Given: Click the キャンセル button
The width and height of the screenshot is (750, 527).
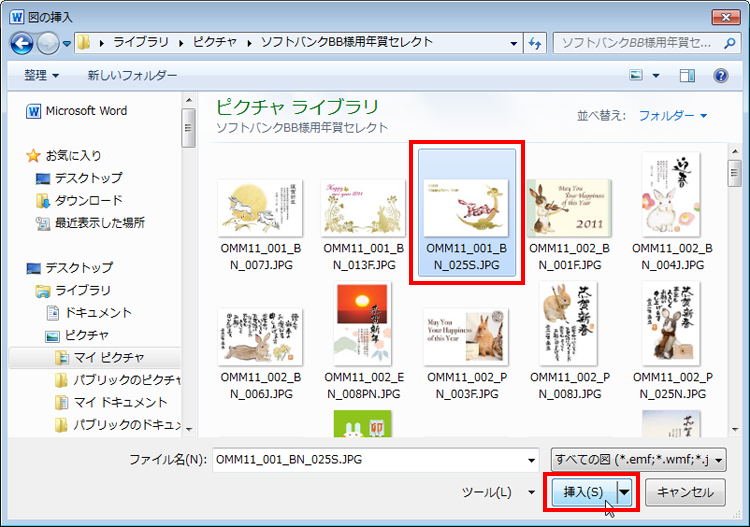Looking at the screenshot, I should 685,492.
